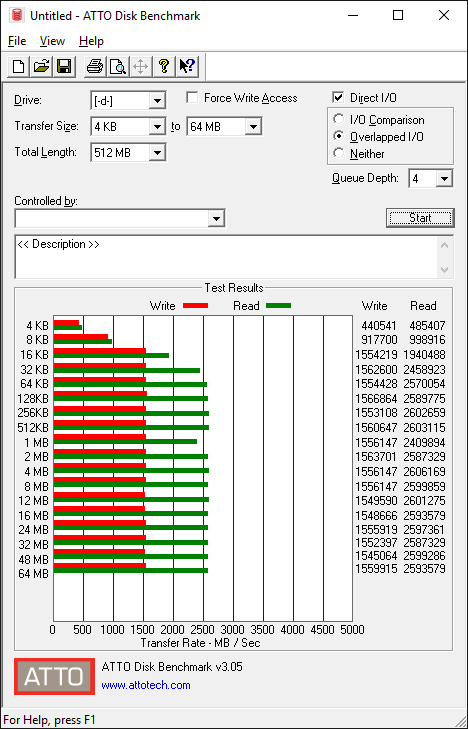The width and height of the screenshot is (468, 729).
Task: Click the New document toolbar icon
Action: pyautogui.click(x=18, y=66)
